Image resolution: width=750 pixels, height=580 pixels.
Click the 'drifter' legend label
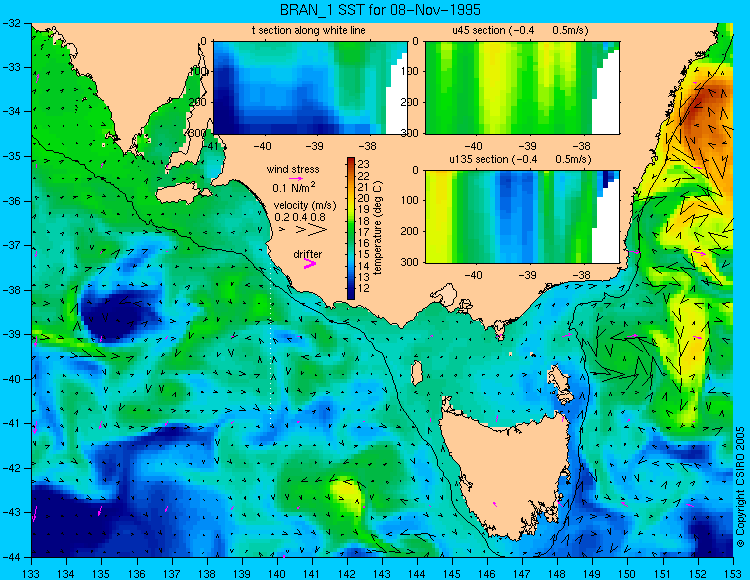click(x=308, y=254)
